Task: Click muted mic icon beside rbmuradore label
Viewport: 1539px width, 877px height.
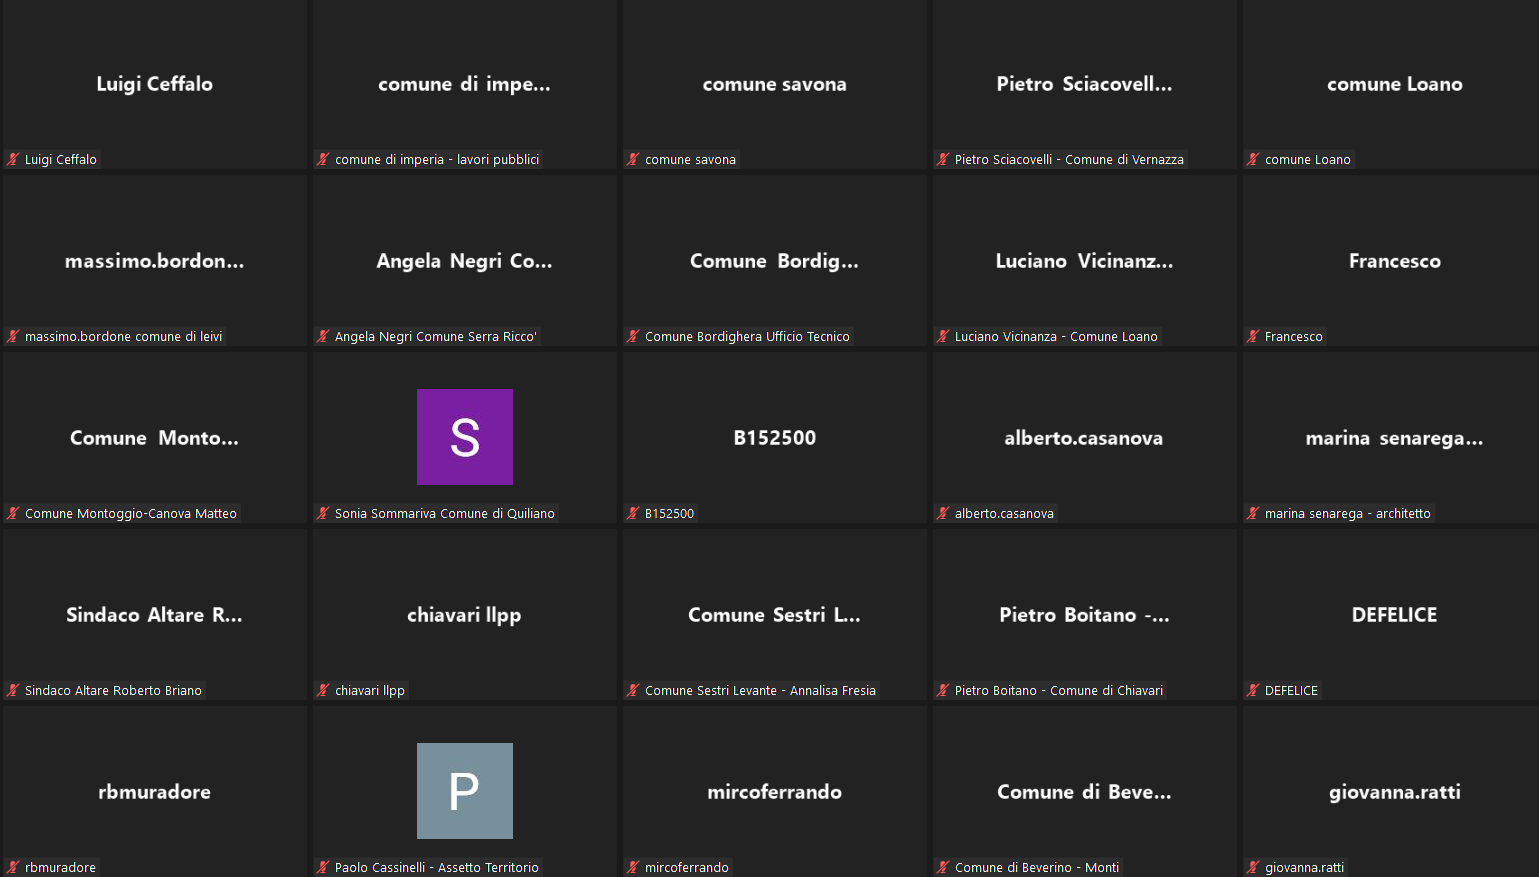Action: 13,867
